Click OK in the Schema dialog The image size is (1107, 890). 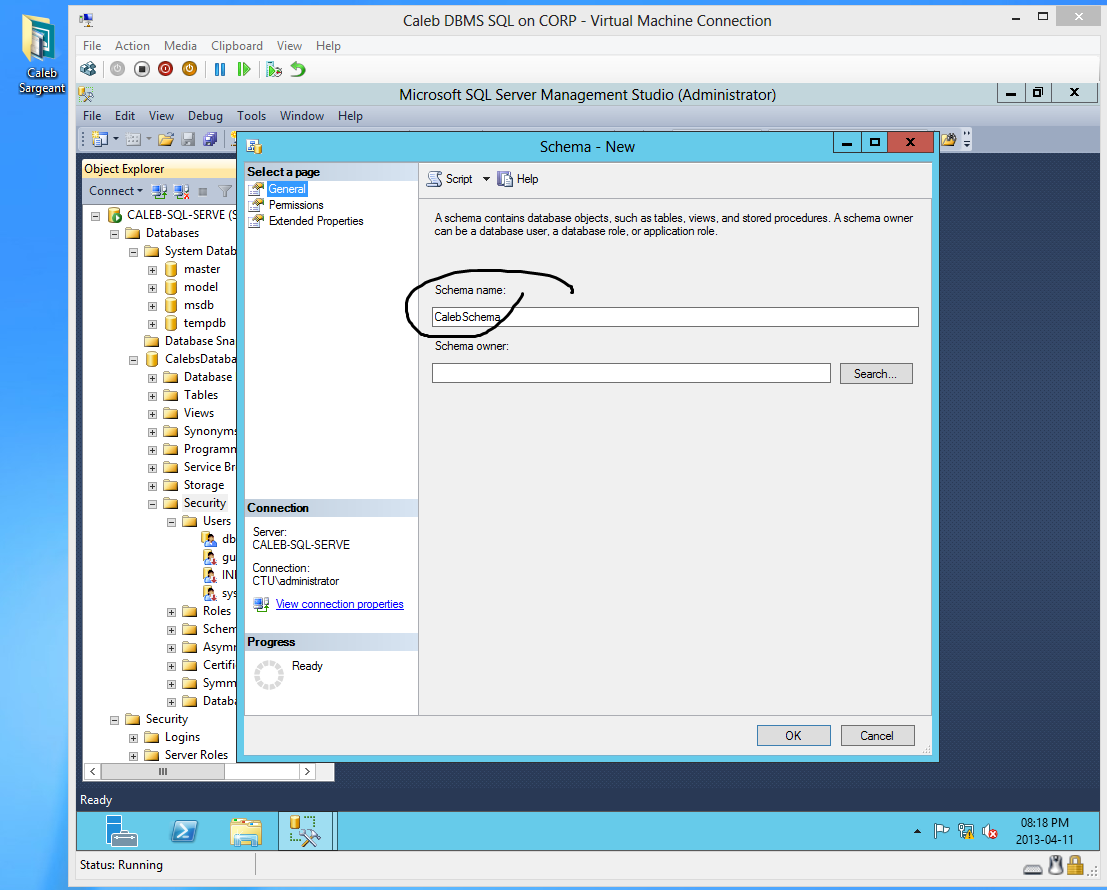click(x=794, y=735)
